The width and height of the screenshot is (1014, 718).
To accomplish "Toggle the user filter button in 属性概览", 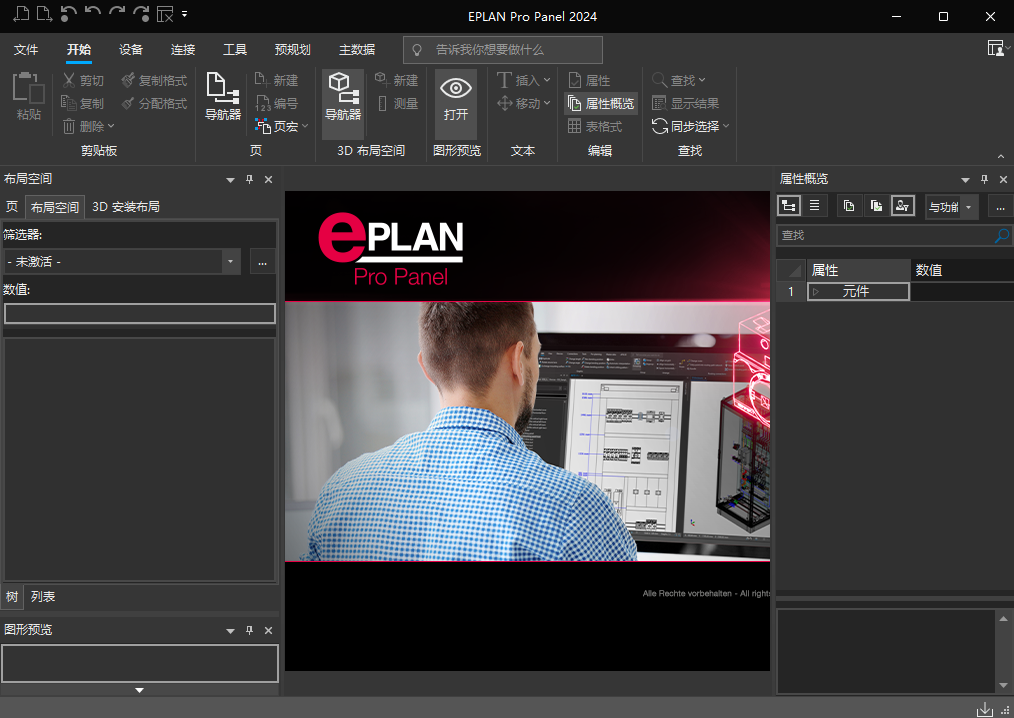I will point(902,206).
